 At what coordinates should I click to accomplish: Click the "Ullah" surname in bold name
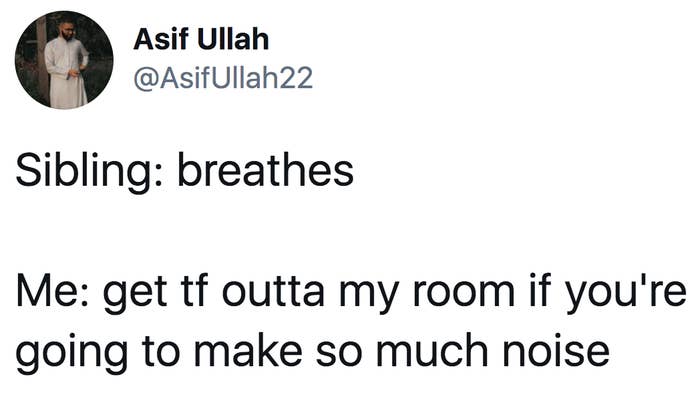click(233, 39)
